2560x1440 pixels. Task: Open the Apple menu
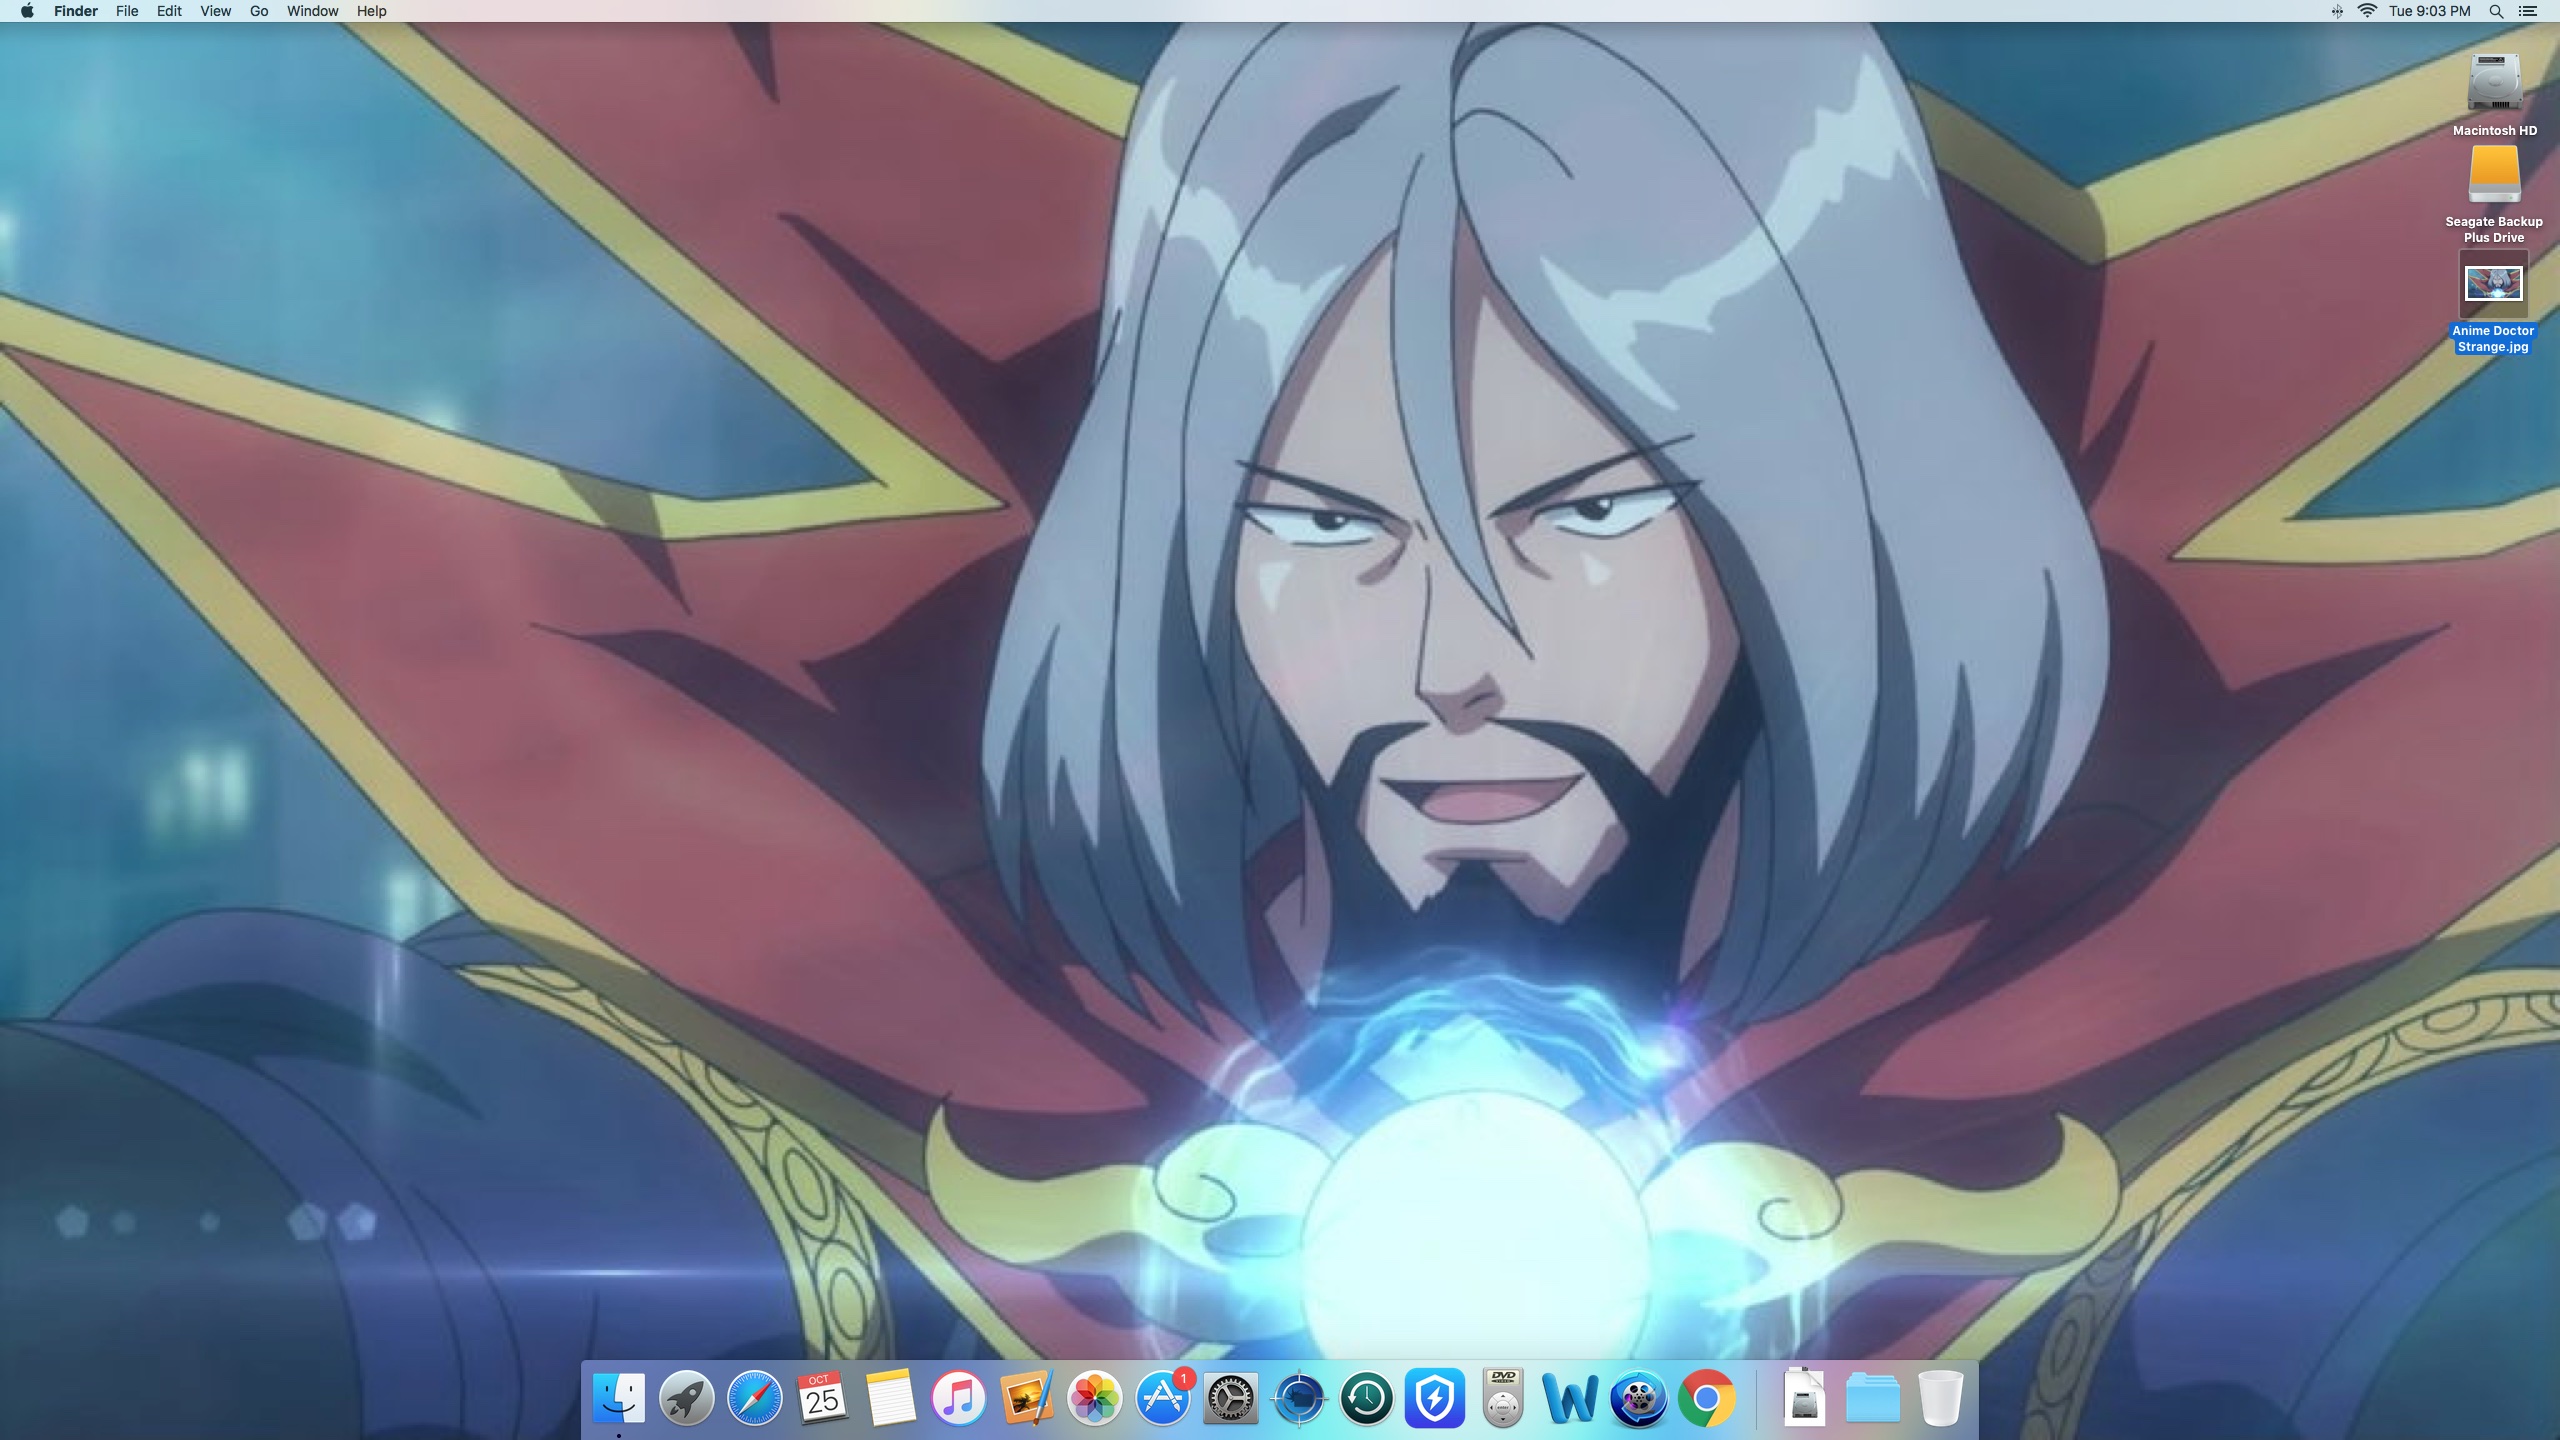(27, 11)
